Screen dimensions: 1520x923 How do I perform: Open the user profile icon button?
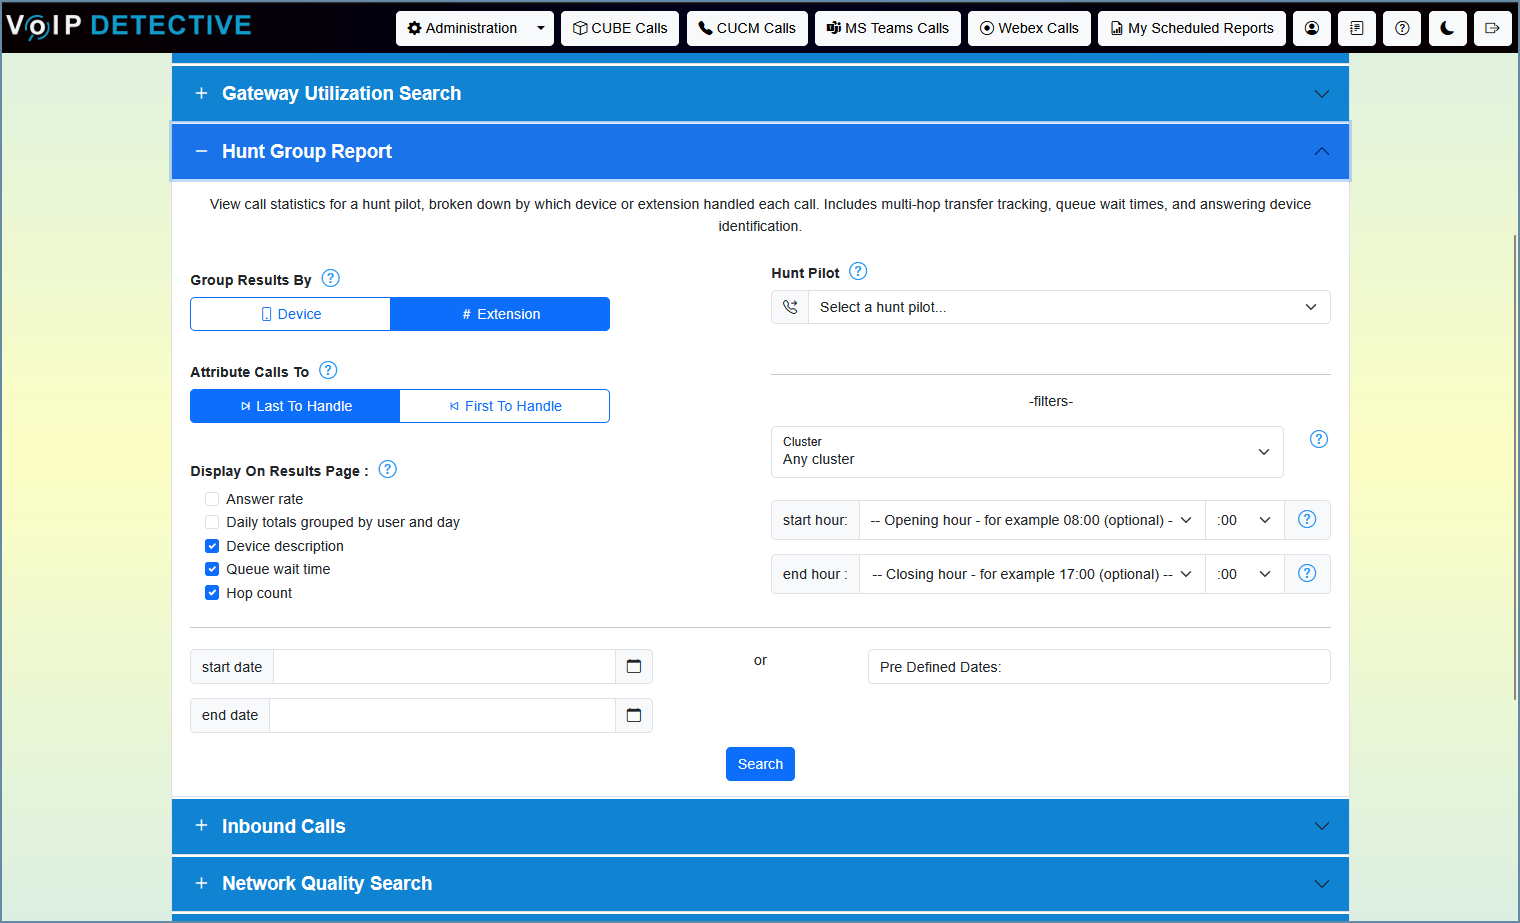tap(1312, 28)
